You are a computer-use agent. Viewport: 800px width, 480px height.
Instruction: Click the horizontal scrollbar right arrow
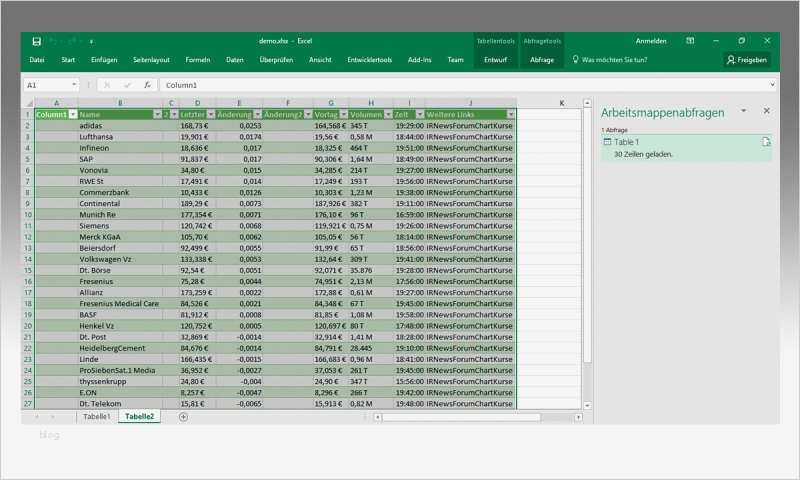point(578,417)
